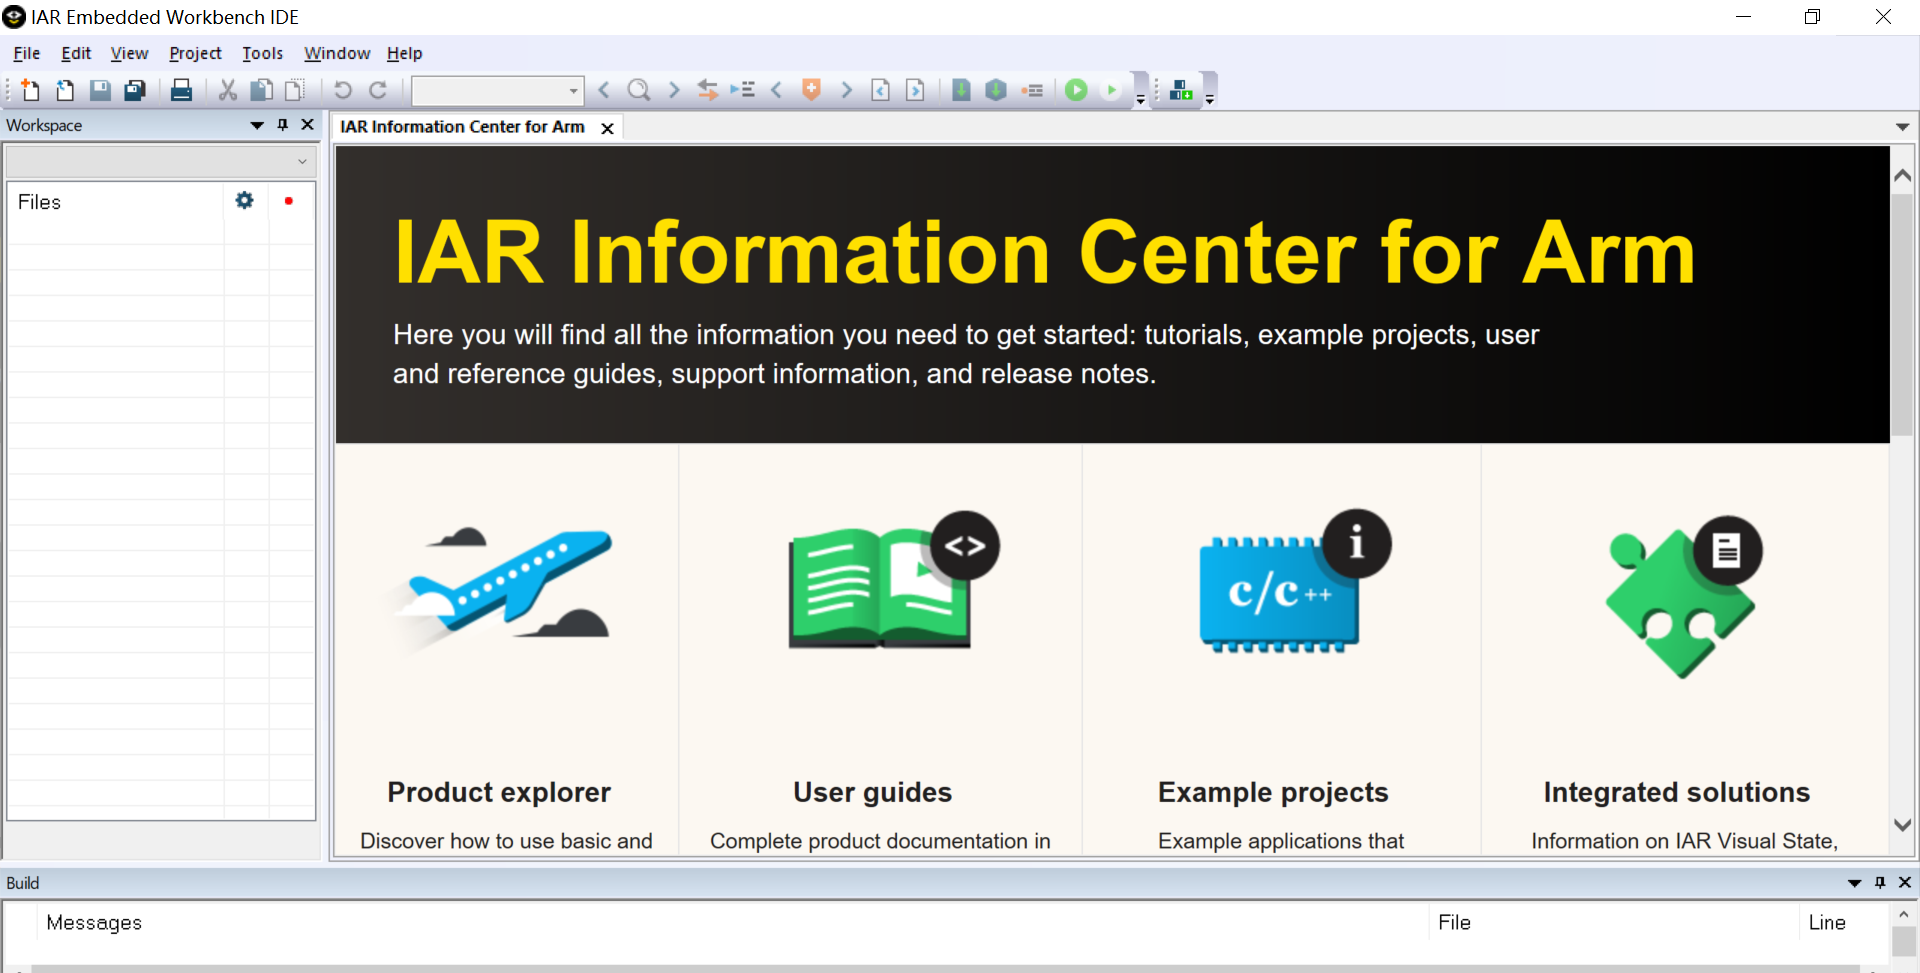The image size is (1920, 973).
Task: Click the Next Bookmark arrow icon
Action: point(847,91)
